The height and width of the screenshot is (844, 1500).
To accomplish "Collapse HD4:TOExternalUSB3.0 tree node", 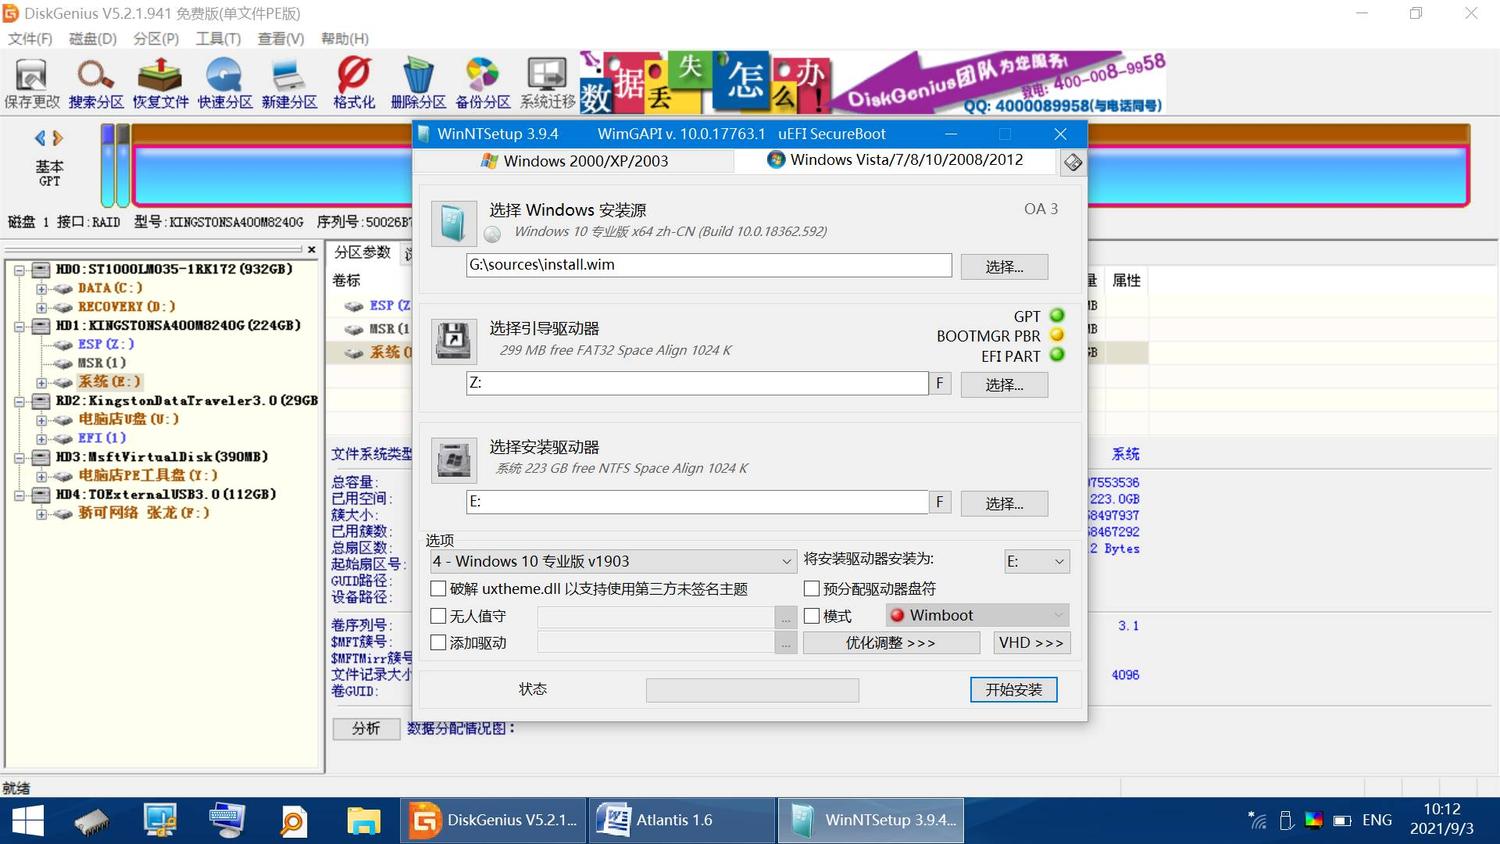I will [19, 495].
